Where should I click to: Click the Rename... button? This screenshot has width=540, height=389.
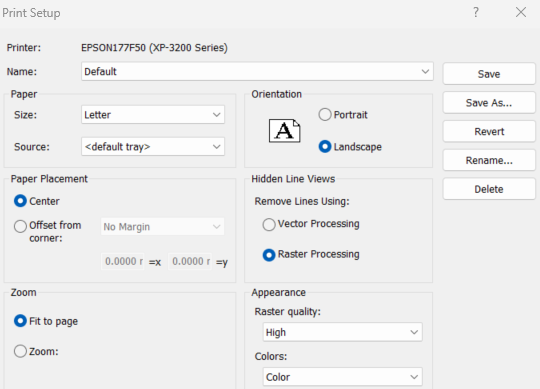point(489,160)
